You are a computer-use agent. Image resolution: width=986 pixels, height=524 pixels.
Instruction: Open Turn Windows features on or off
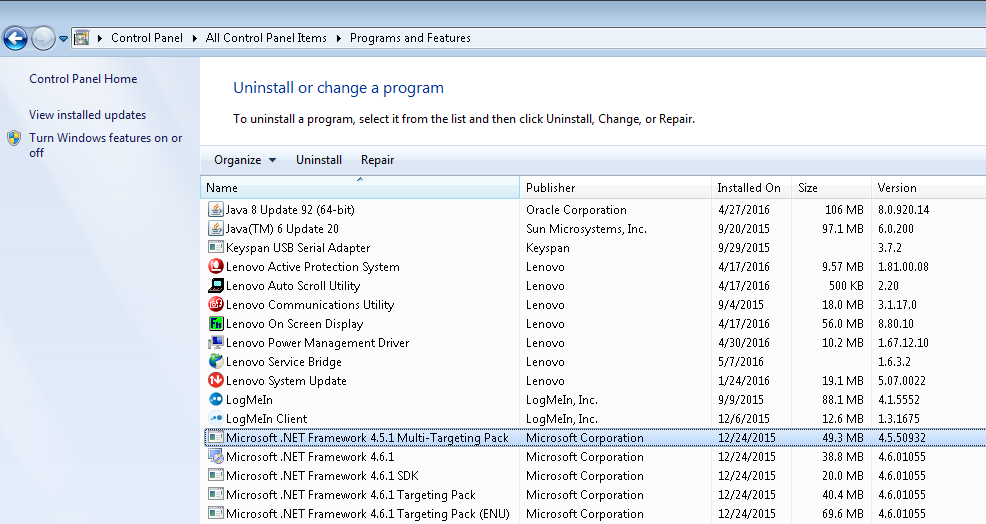(106, 145)
